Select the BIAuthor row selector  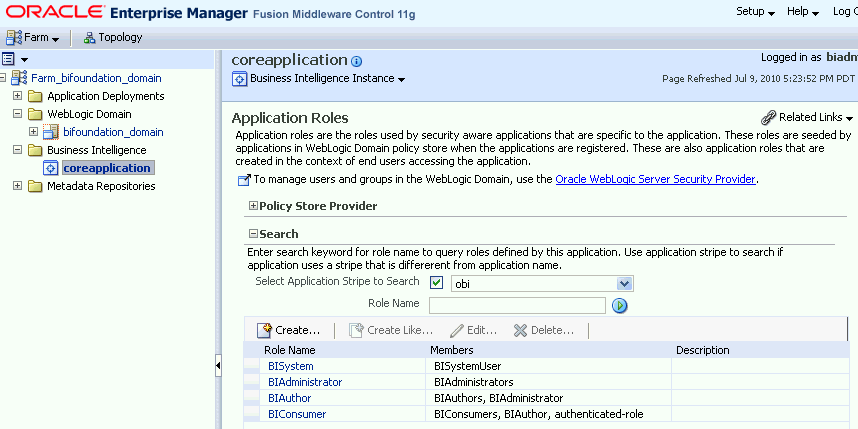tap(252, 398)
